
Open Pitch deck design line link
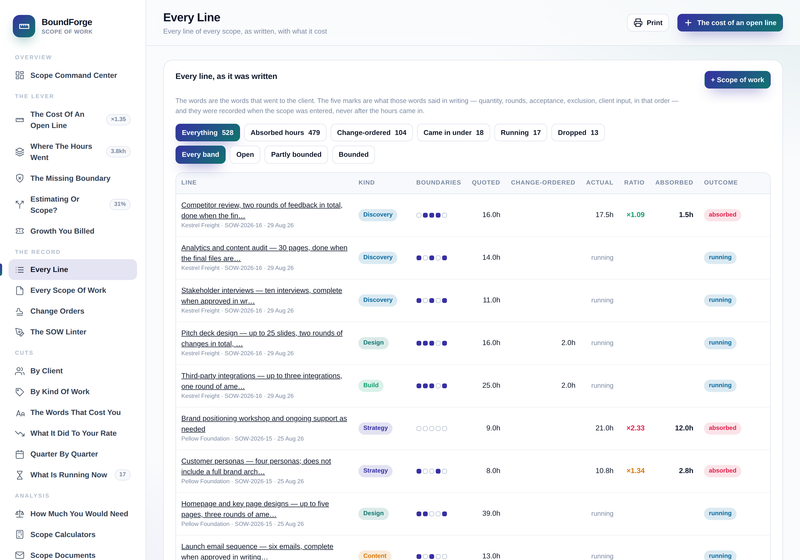[262, 339]
